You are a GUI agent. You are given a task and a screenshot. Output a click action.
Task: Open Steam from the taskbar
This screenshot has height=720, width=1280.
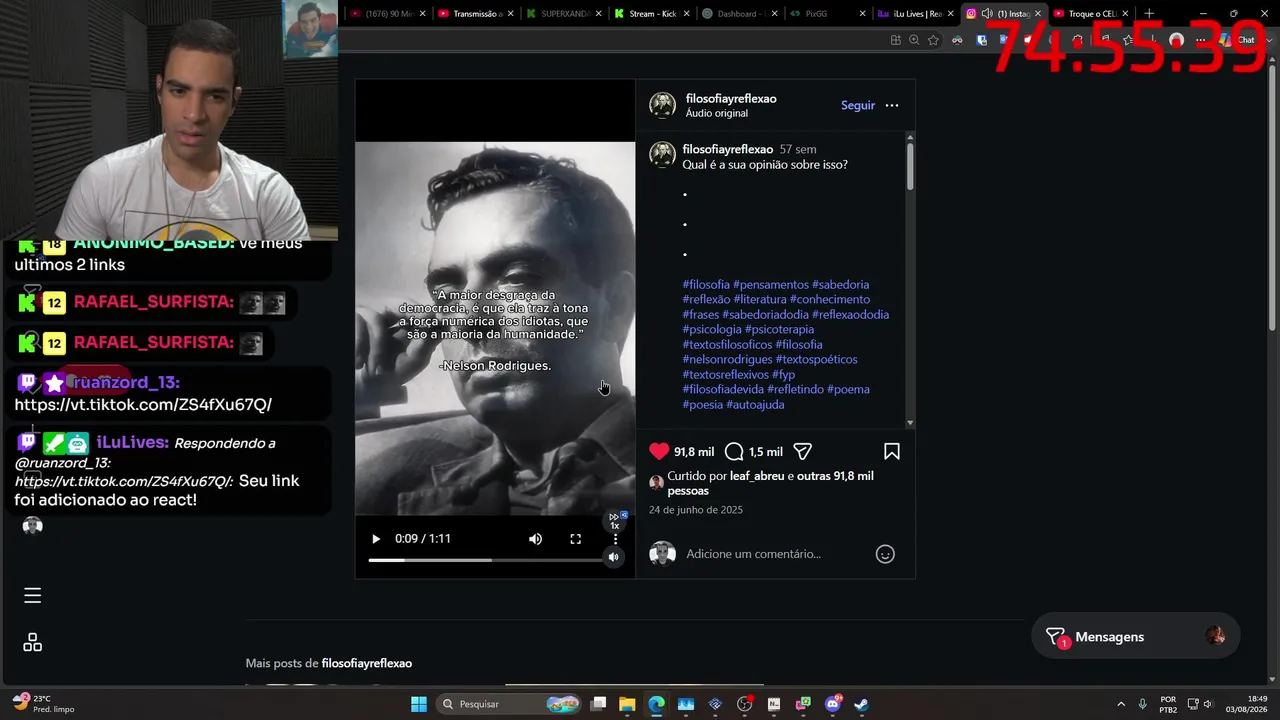[862, 704]
